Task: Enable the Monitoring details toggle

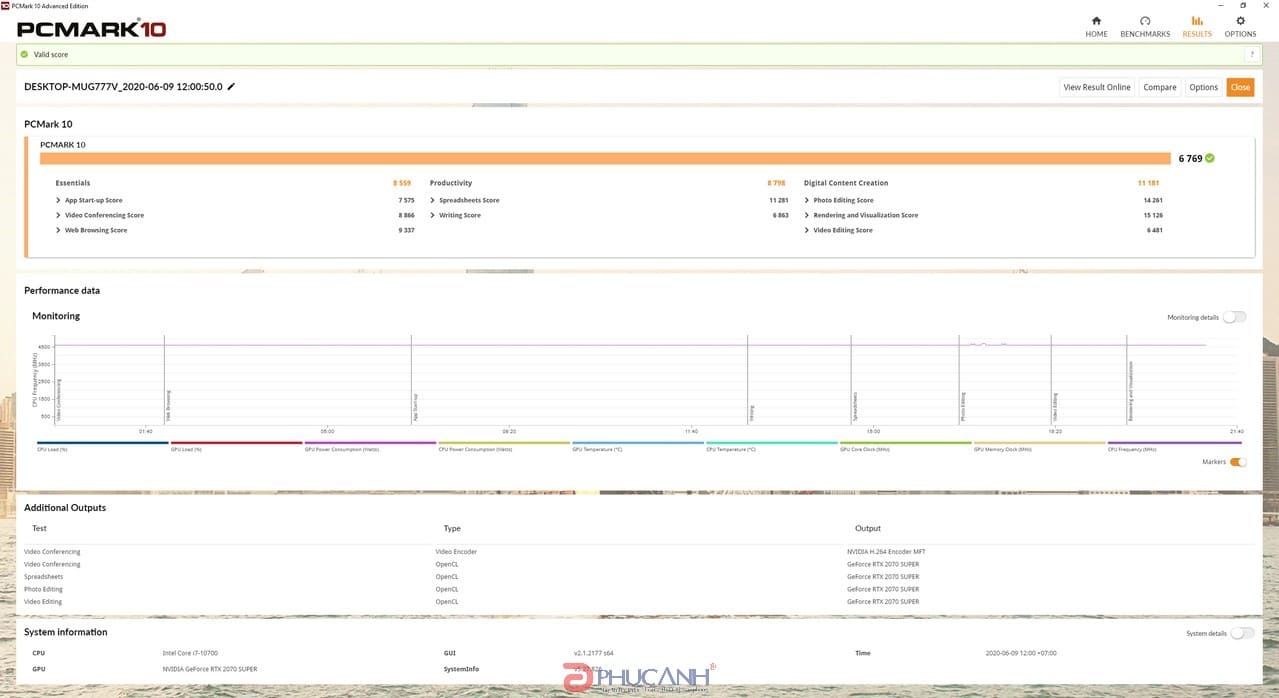Action: 1235,317
